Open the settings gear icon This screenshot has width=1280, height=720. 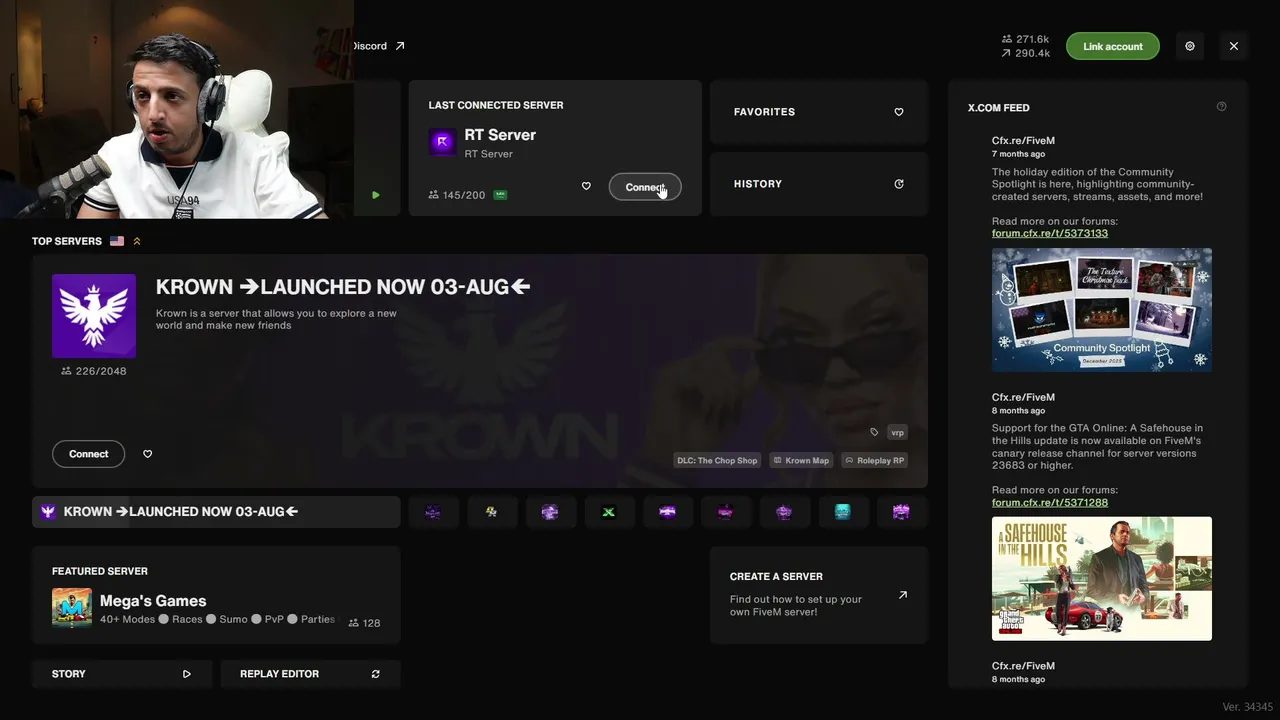tap(1190, 46)
